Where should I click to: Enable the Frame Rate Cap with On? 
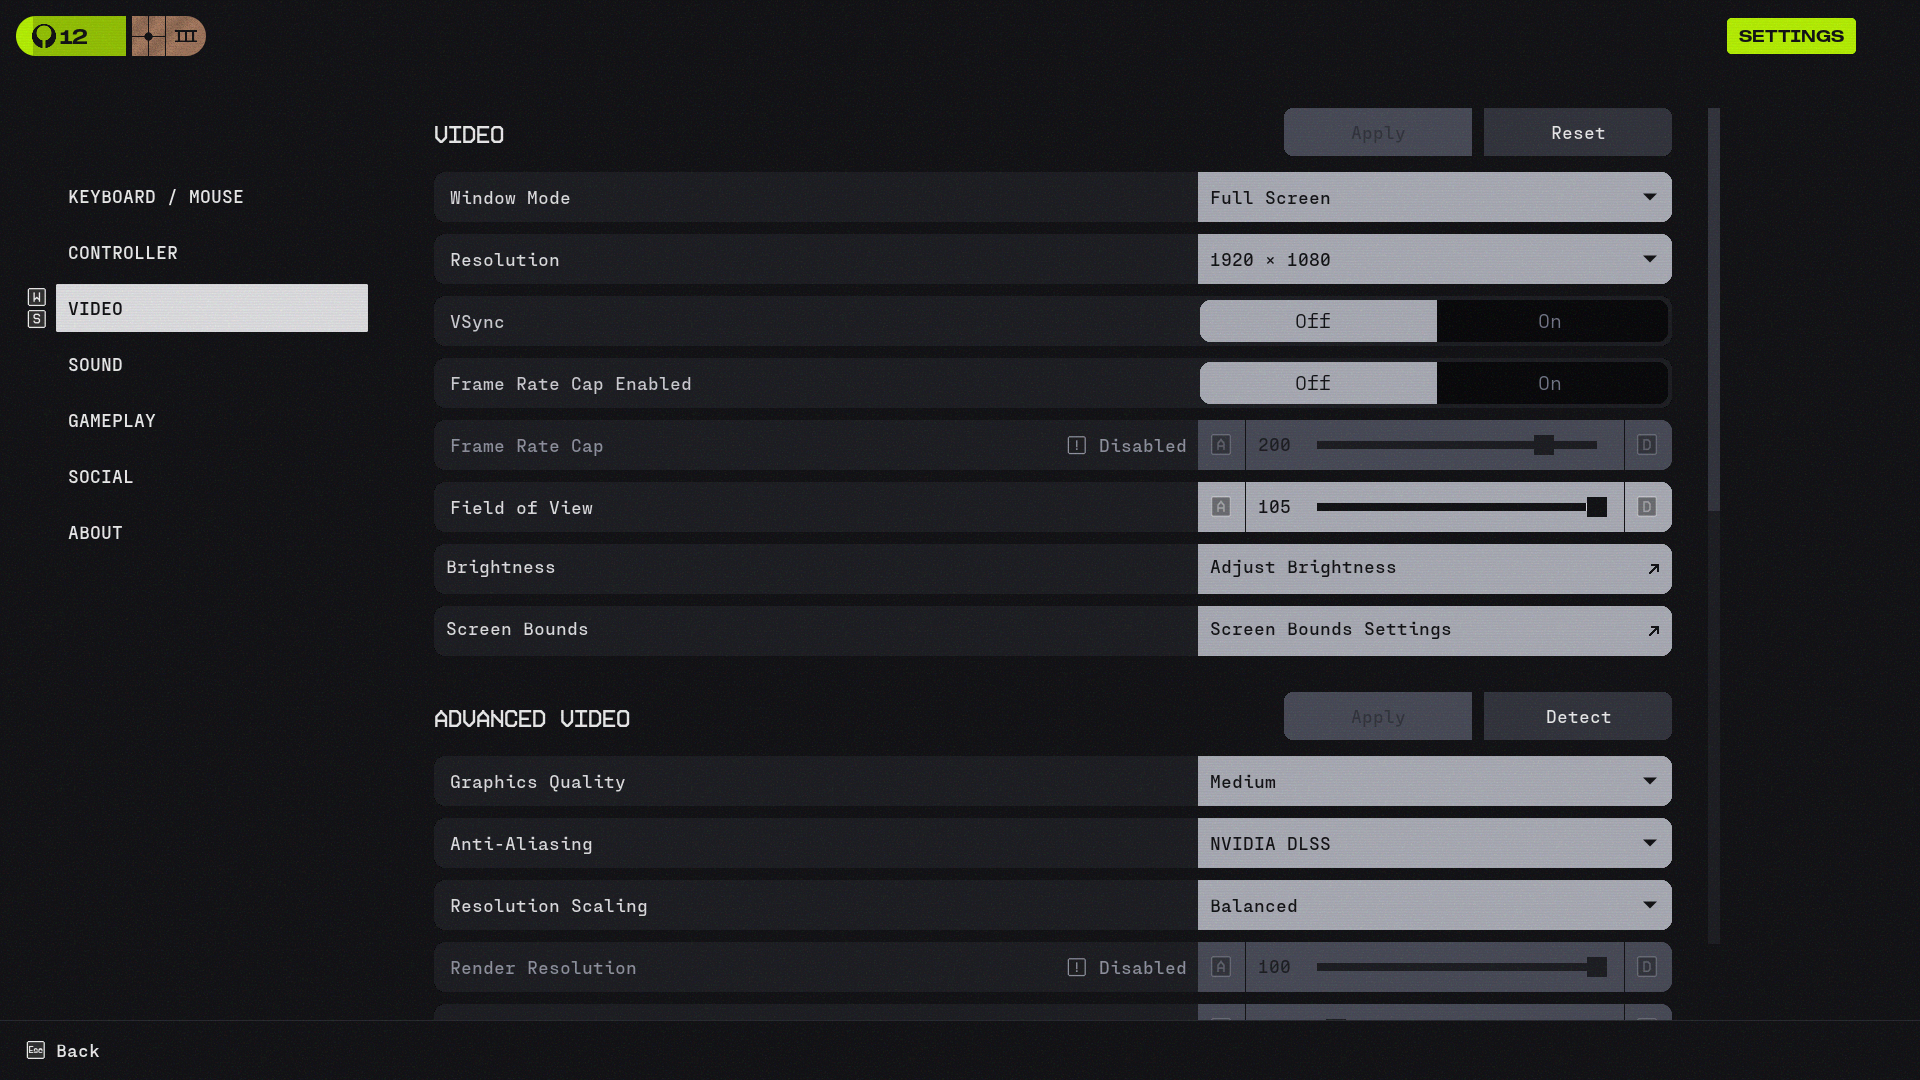coord(1550,384)
